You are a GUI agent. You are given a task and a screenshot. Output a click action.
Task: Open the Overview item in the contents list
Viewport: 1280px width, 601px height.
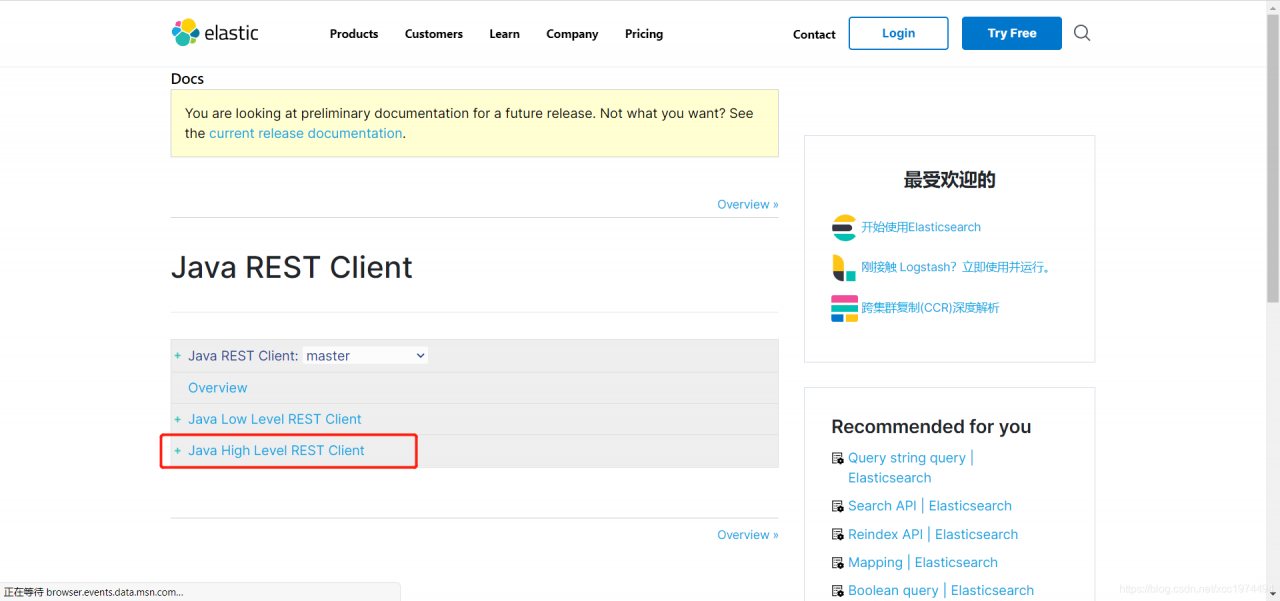[x=217, y=388]
